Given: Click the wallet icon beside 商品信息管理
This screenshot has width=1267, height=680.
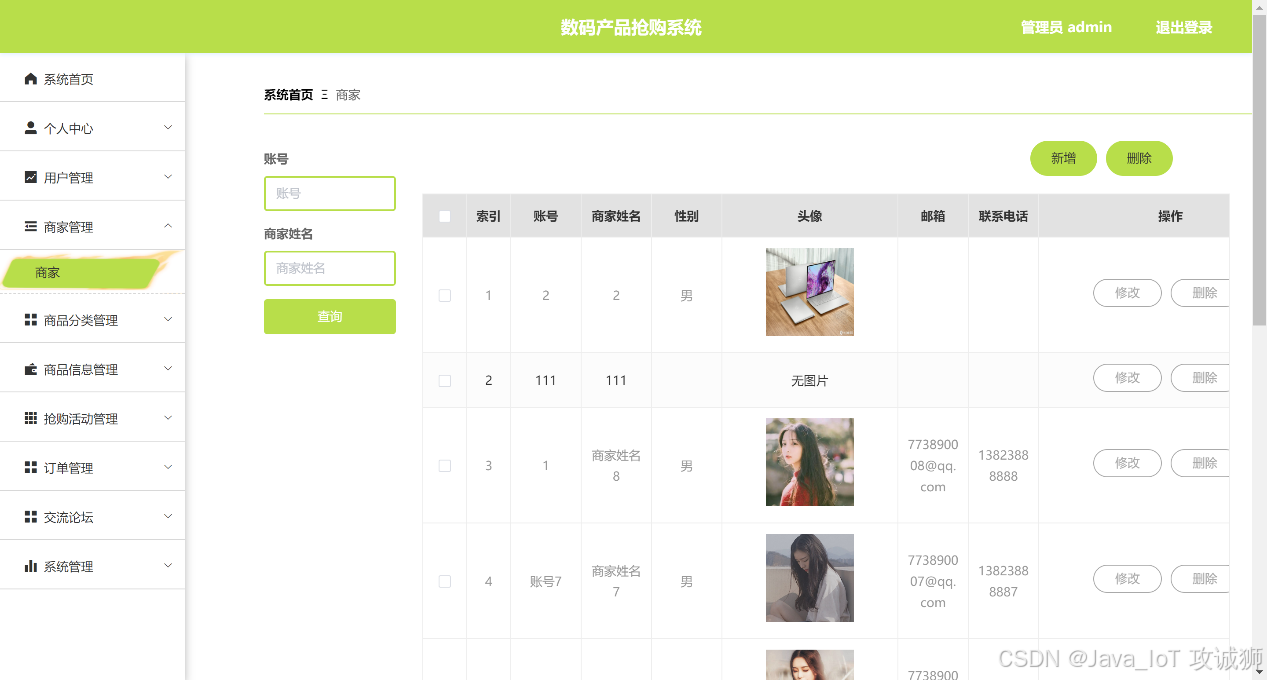Looking at the screenshot, I should [31, 369].
